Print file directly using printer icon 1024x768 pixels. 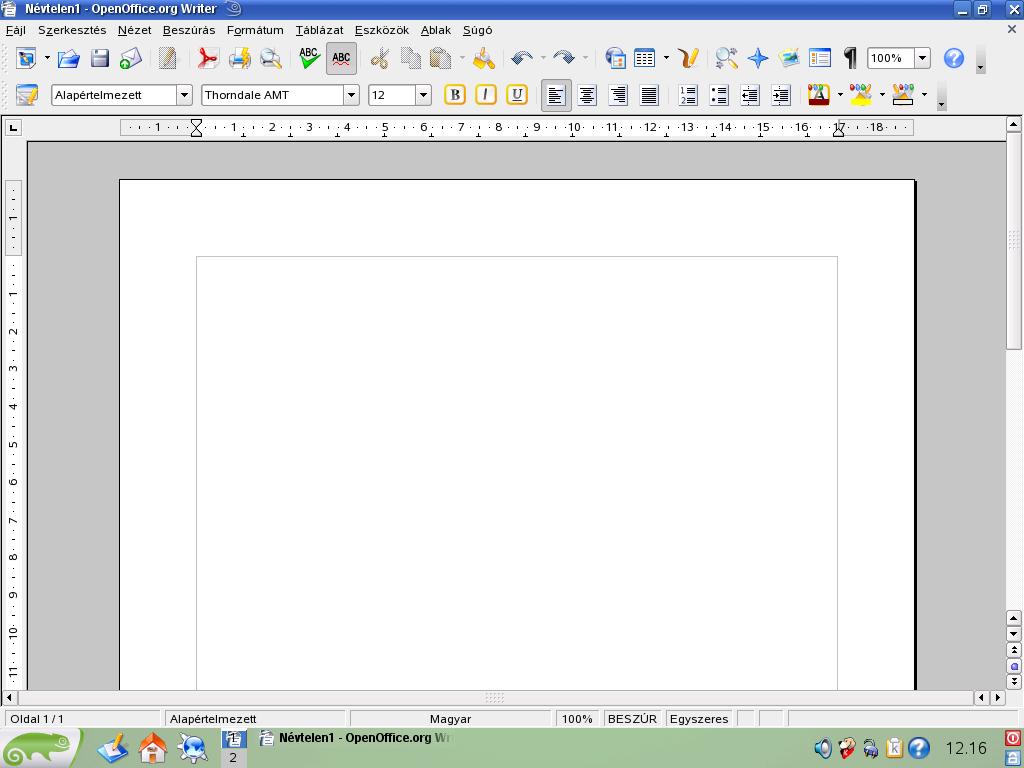(x=239, y=58)
